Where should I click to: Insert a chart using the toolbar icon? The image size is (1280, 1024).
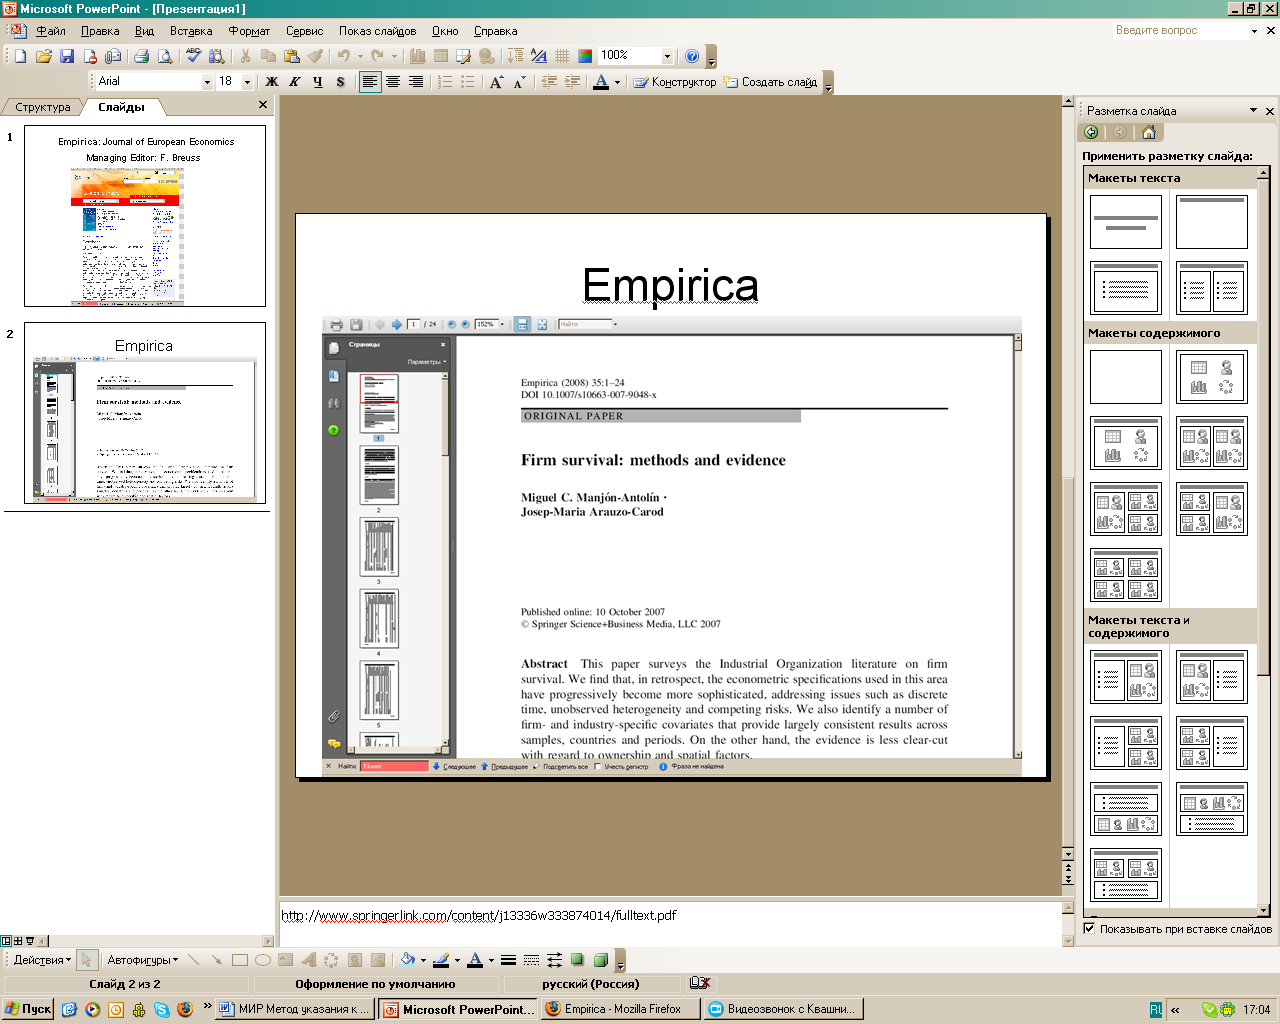(x=418, y=56)
